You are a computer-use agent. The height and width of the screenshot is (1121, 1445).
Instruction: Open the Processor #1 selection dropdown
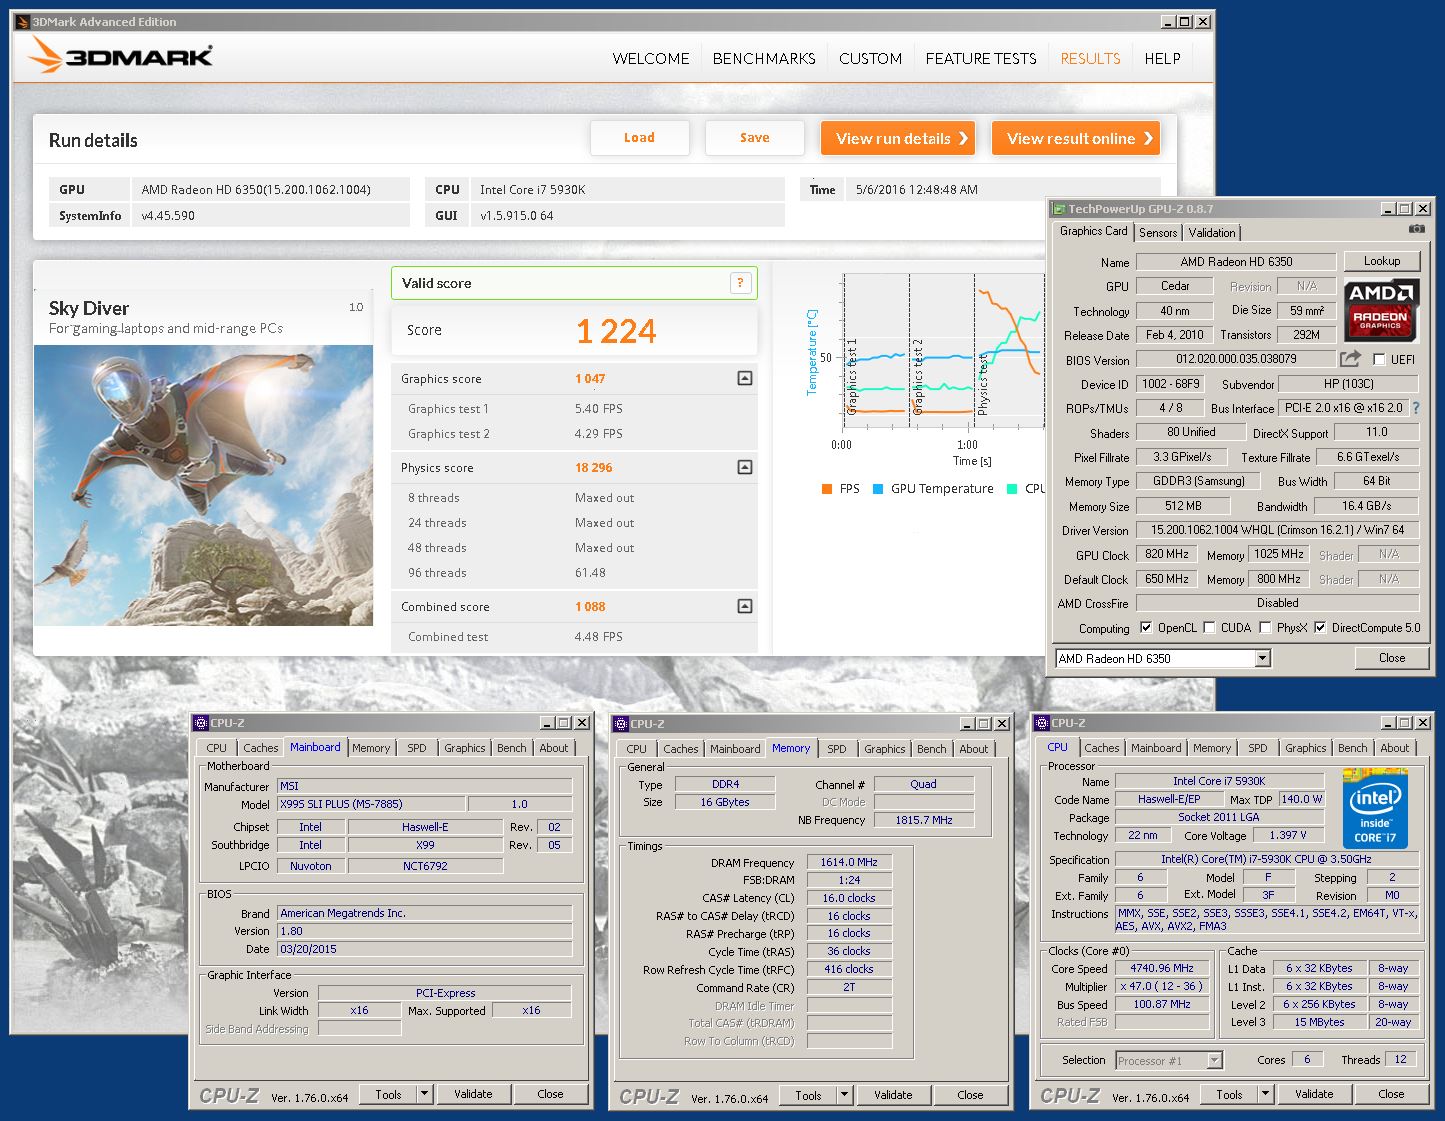(1214, 1060)
